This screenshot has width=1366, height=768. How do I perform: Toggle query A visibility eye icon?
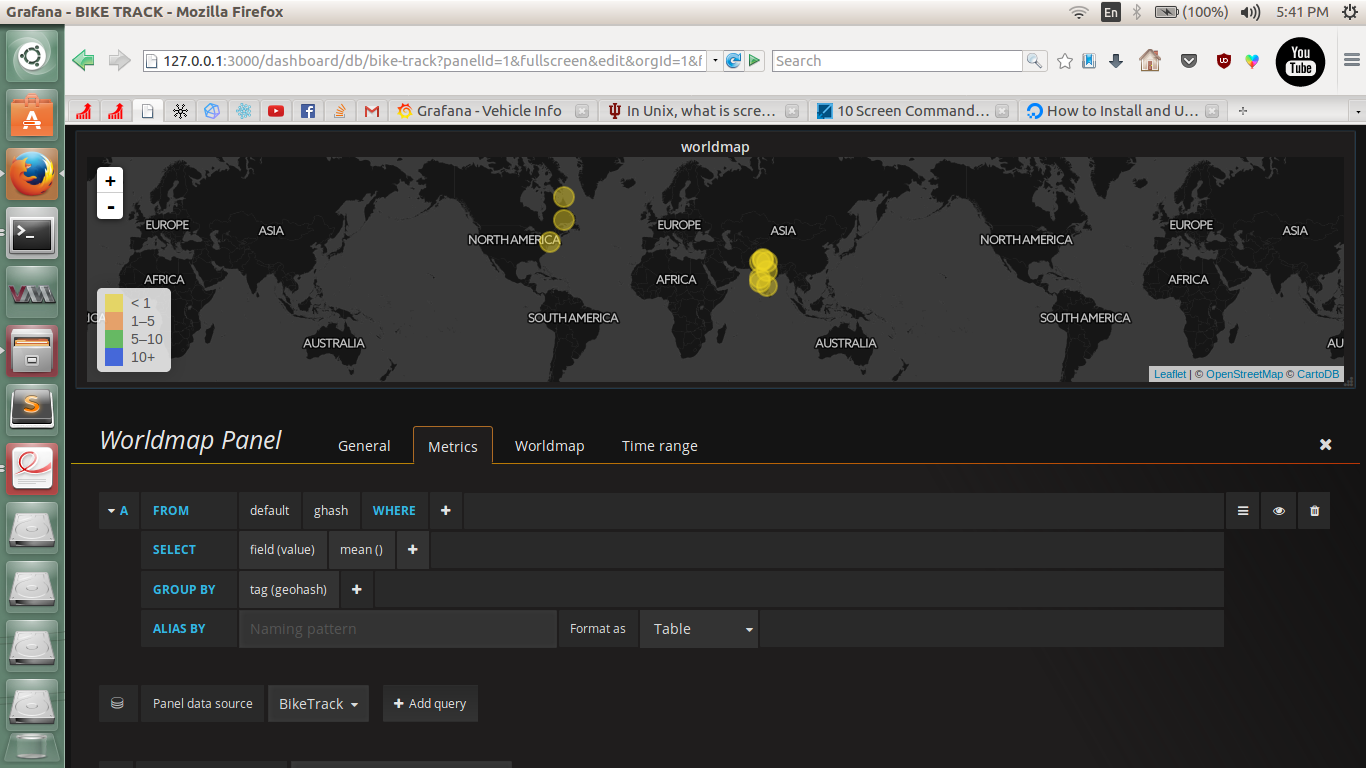(x=1279, y=511)
